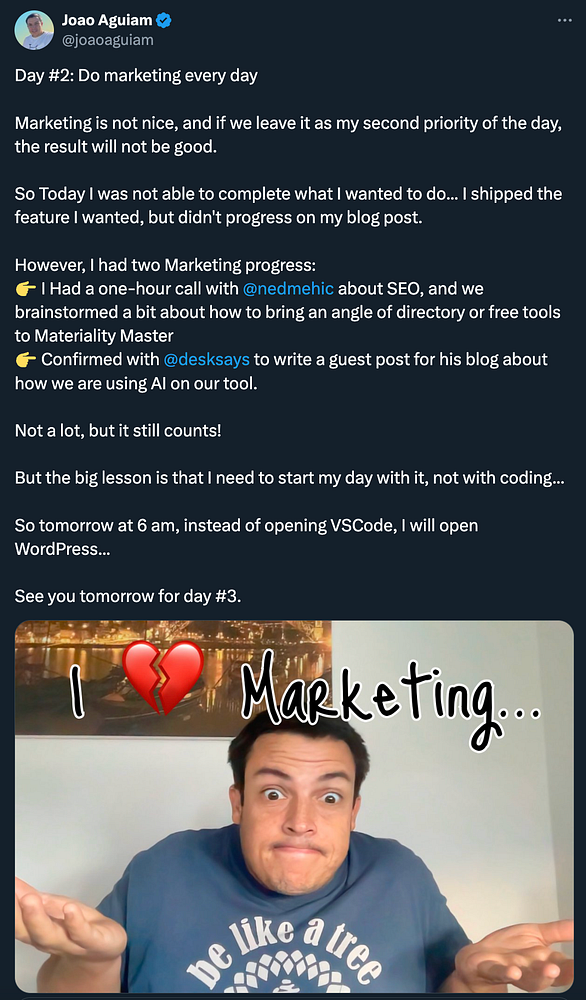
Task: Open the @nedmehic mention link
Action: click(288, 289)
